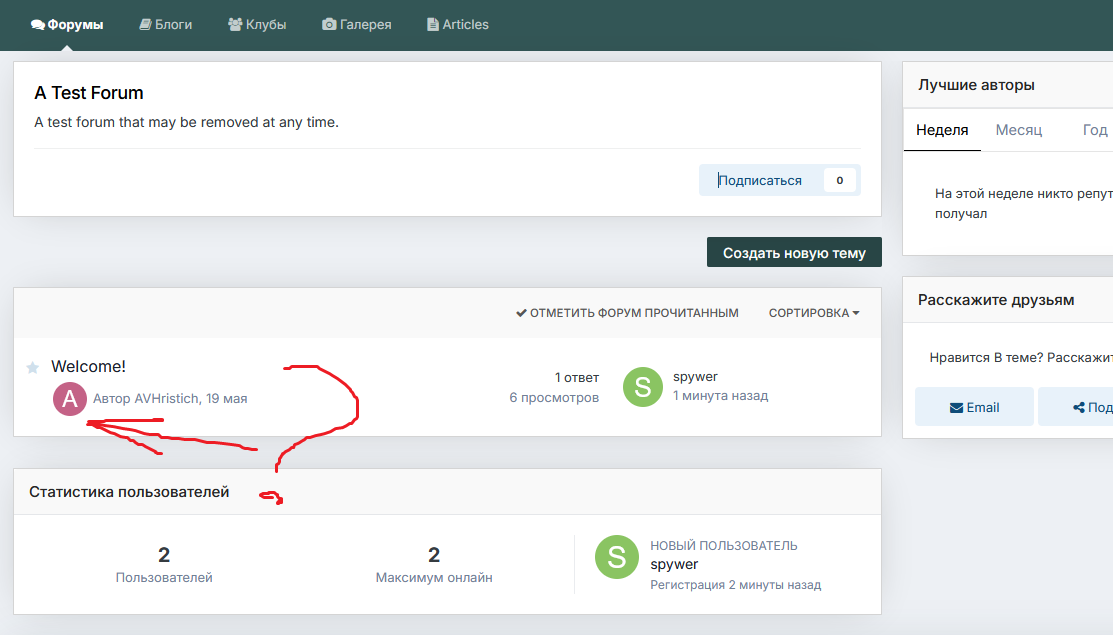The width and height of the screenshot is (1113, 635).
Task: Toggle the star icon beside Welcome! topic
Action: pyautogui.click(x=33, y=368)
